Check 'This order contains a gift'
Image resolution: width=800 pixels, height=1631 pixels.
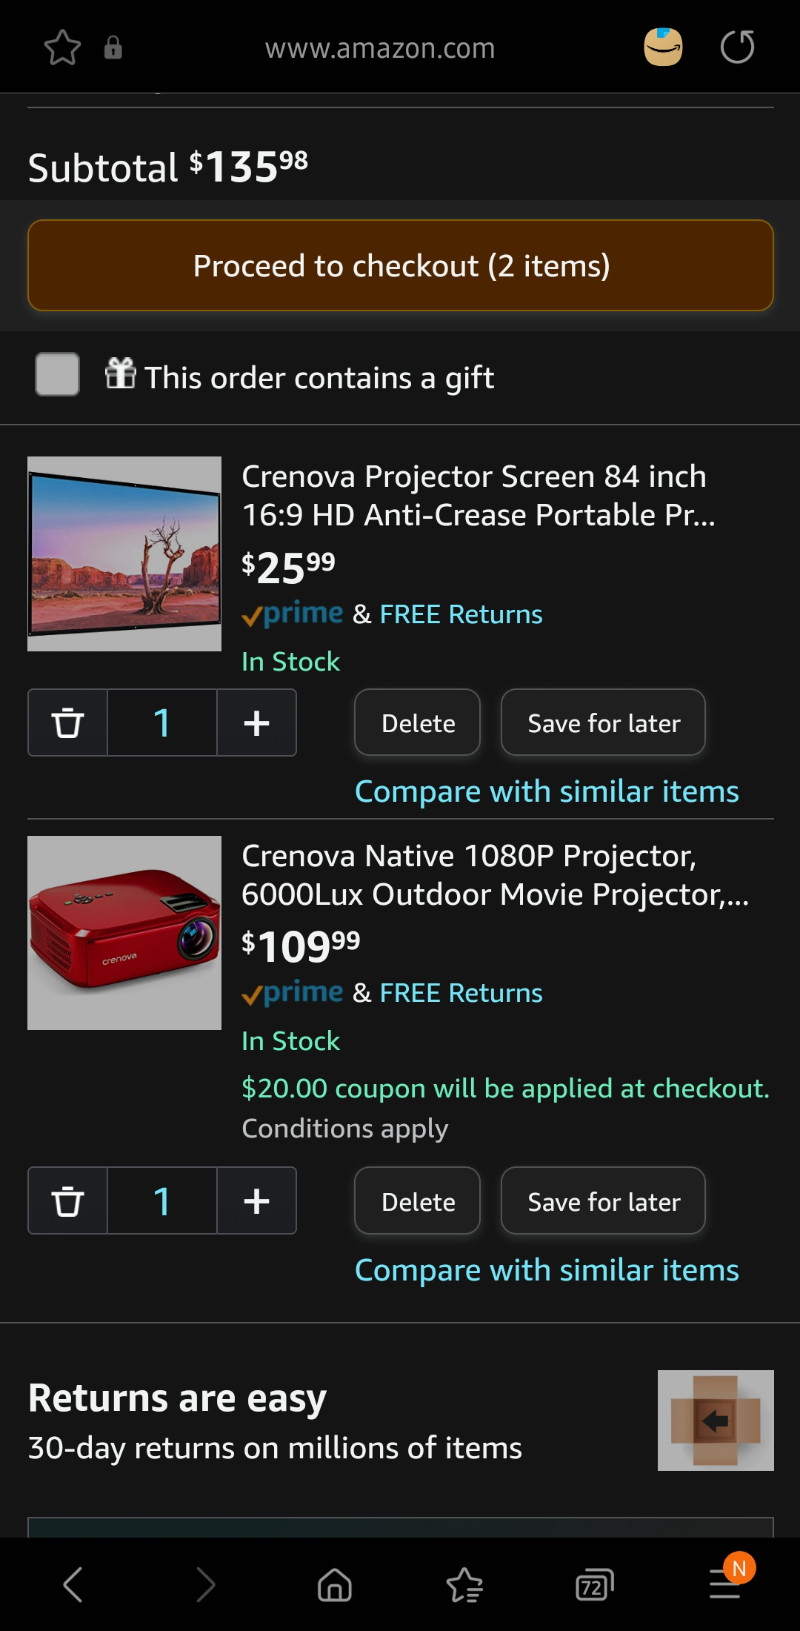[x=57, y=375]
